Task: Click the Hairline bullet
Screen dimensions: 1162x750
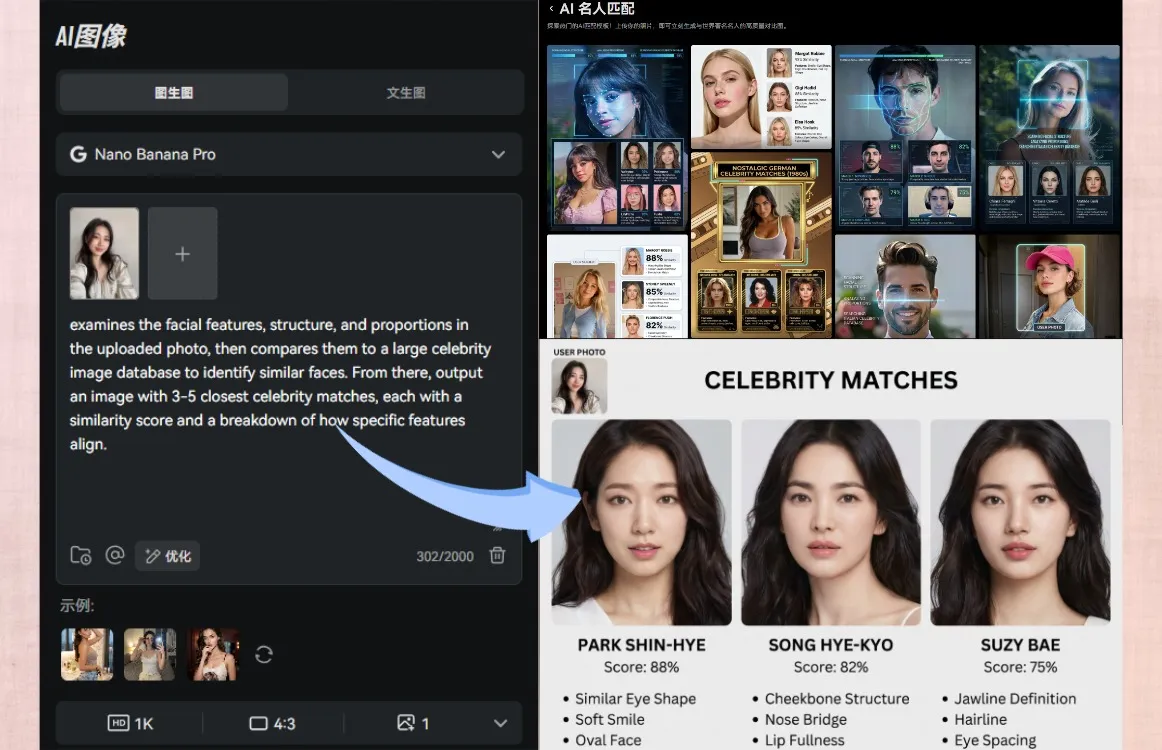Action: point(980,720)
